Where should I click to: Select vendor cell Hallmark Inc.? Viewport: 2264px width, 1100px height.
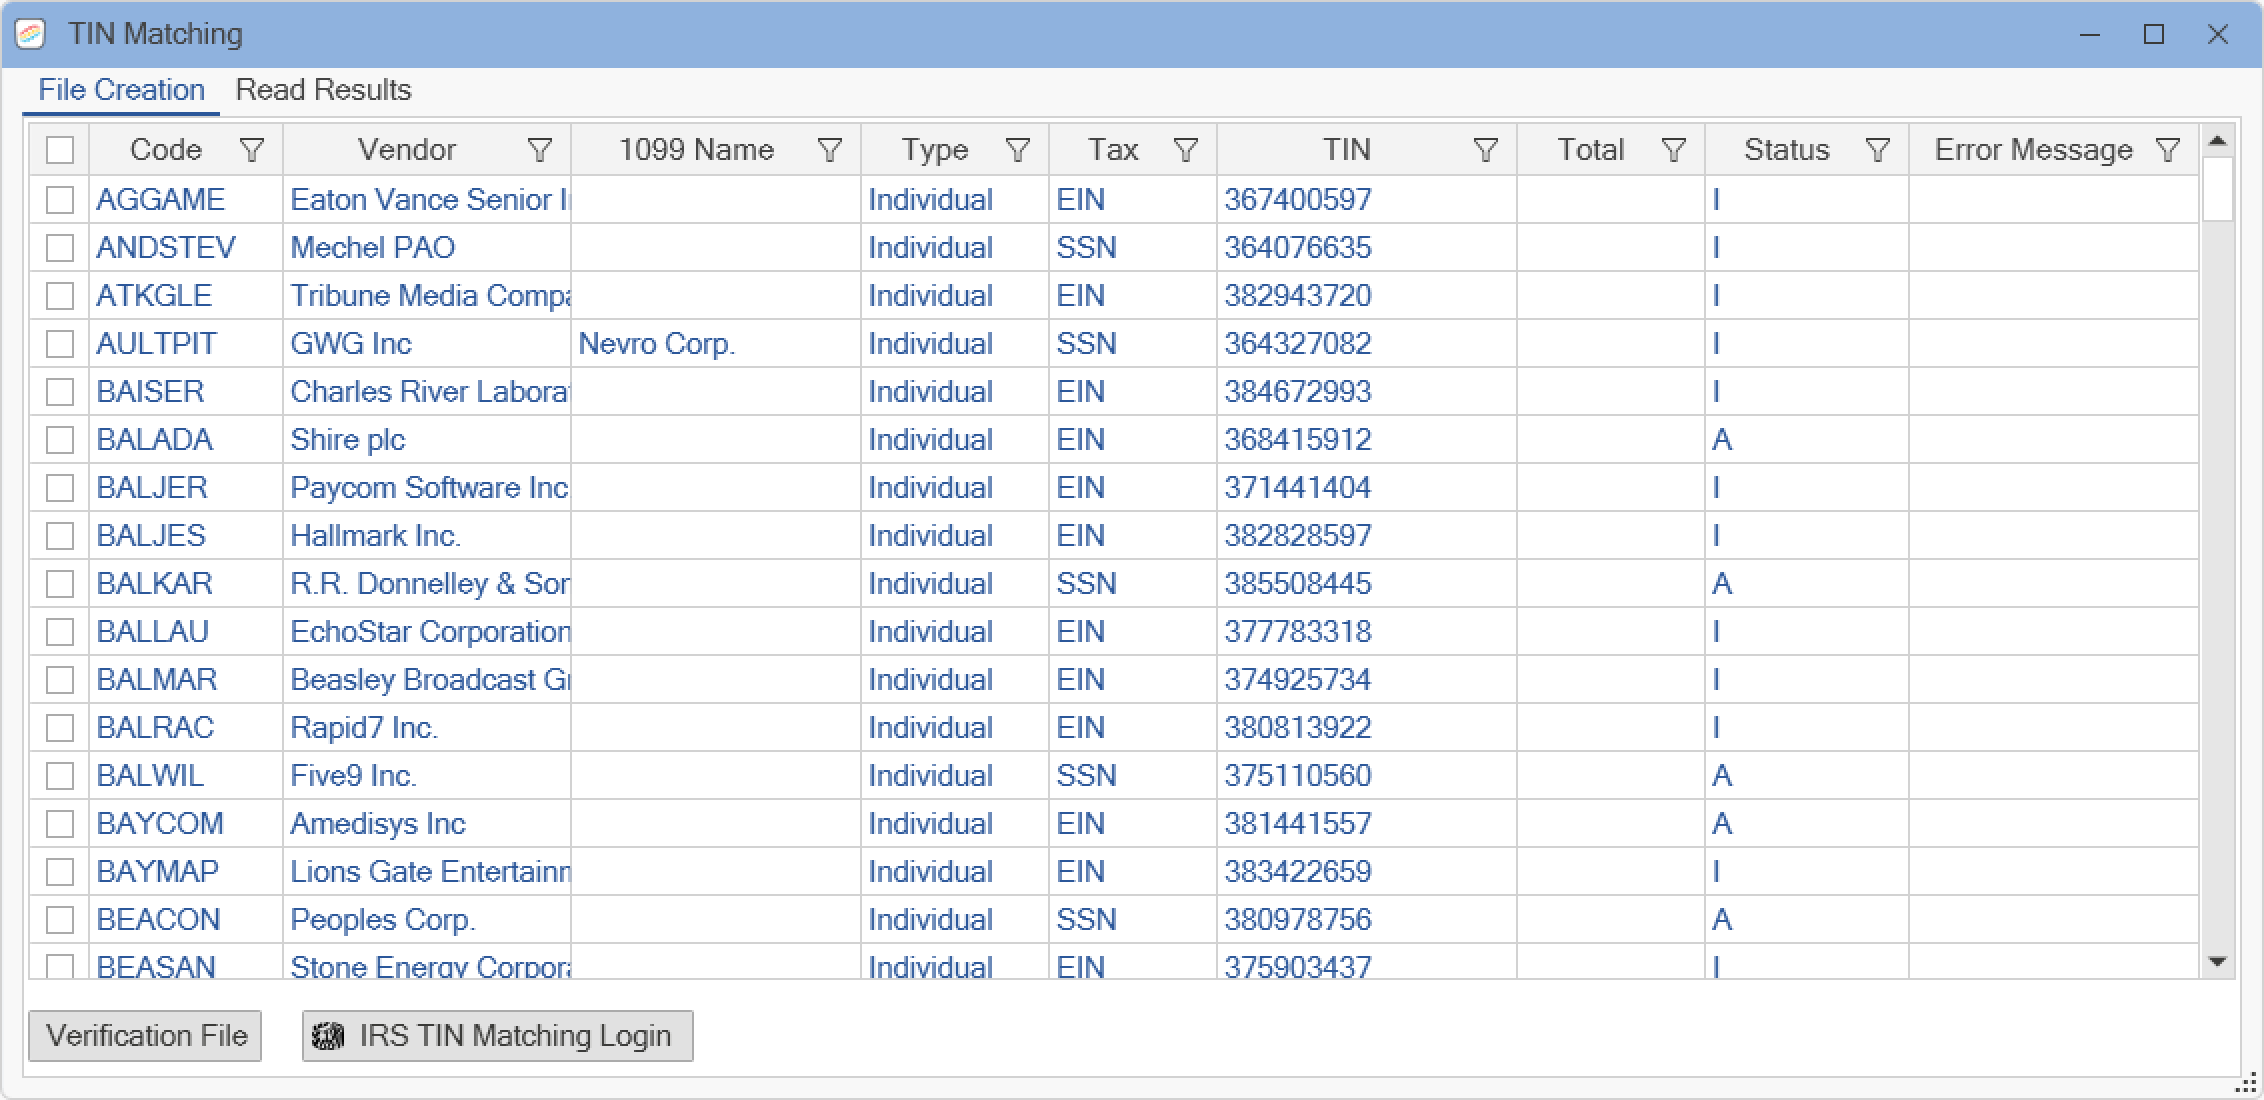tap(427, 536)
